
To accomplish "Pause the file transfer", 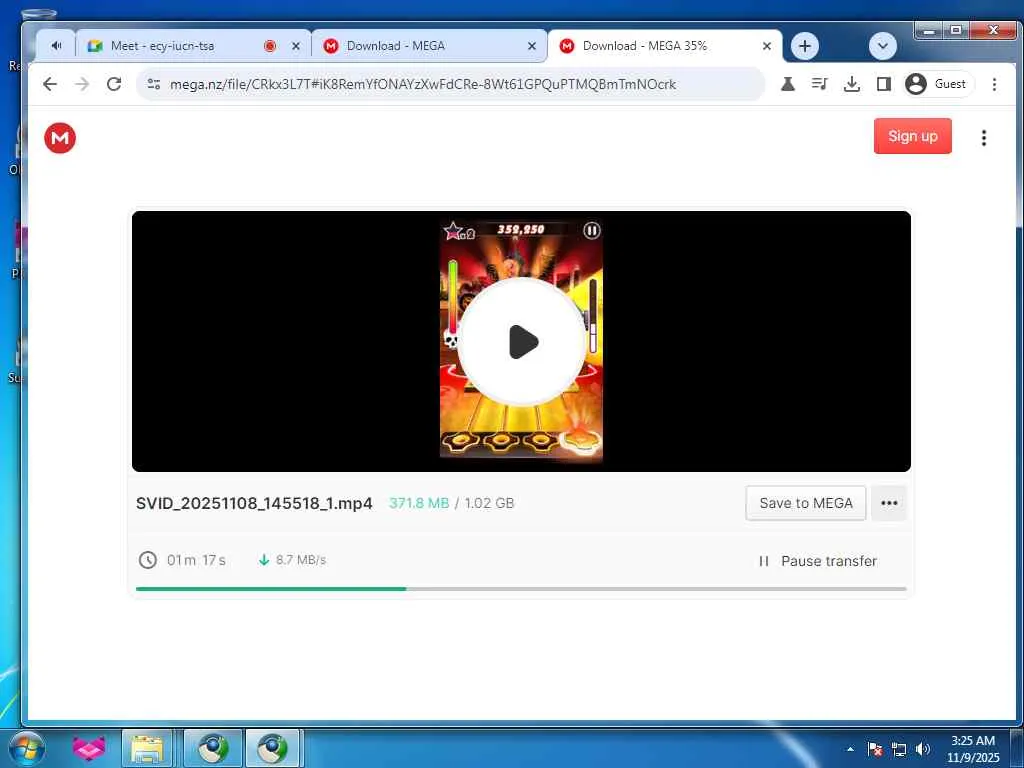I will 818,561.
